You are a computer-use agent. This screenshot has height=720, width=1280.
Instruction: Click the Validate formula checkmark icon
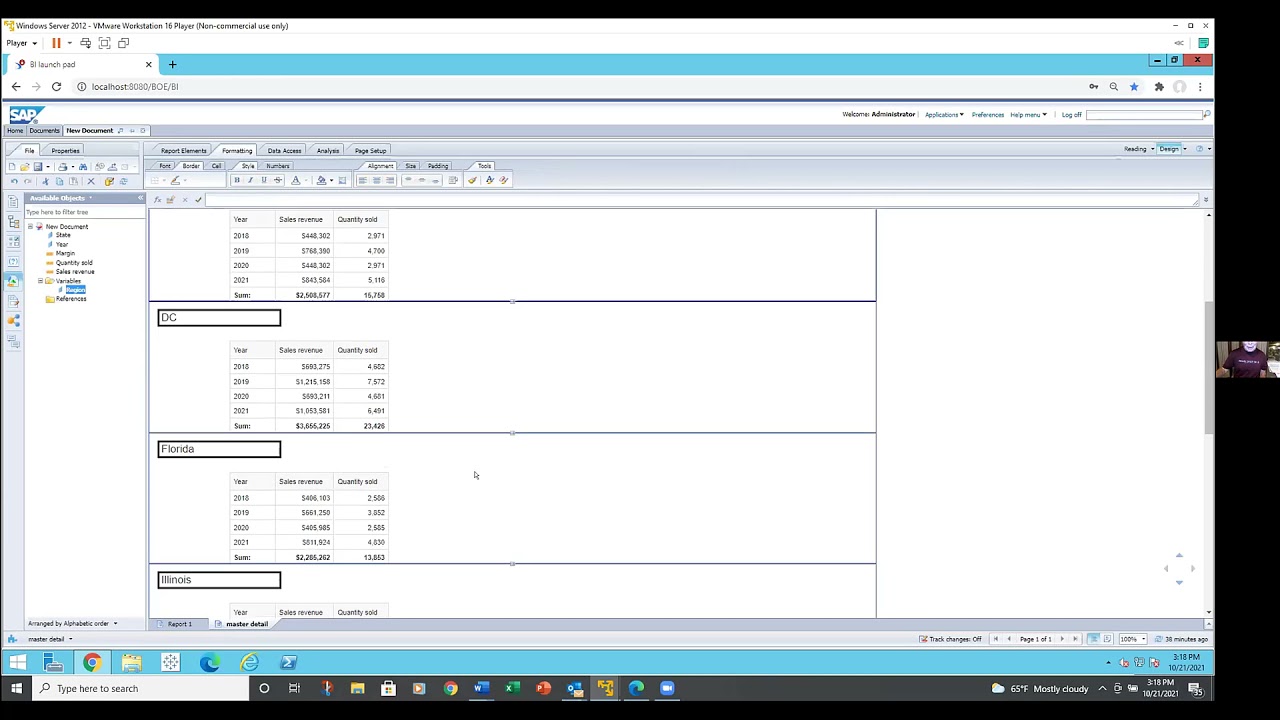[198, 199]
